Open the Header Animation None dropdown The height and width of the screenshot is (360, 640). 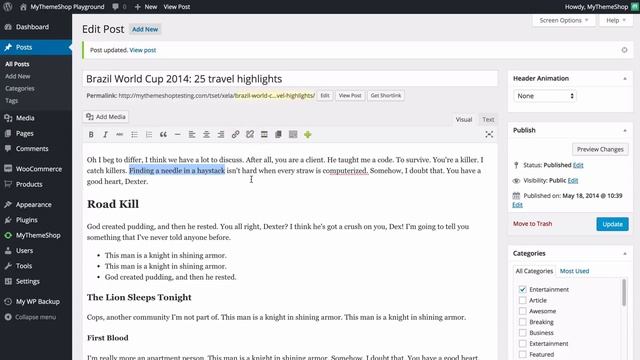click(545, 96)
